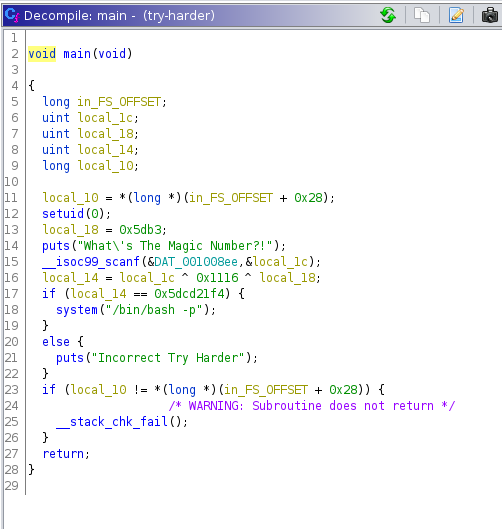This screenshot has width=502, height=529.
Task: Click the WARNING subroutine comment
Action: click(x=312, y=406)
